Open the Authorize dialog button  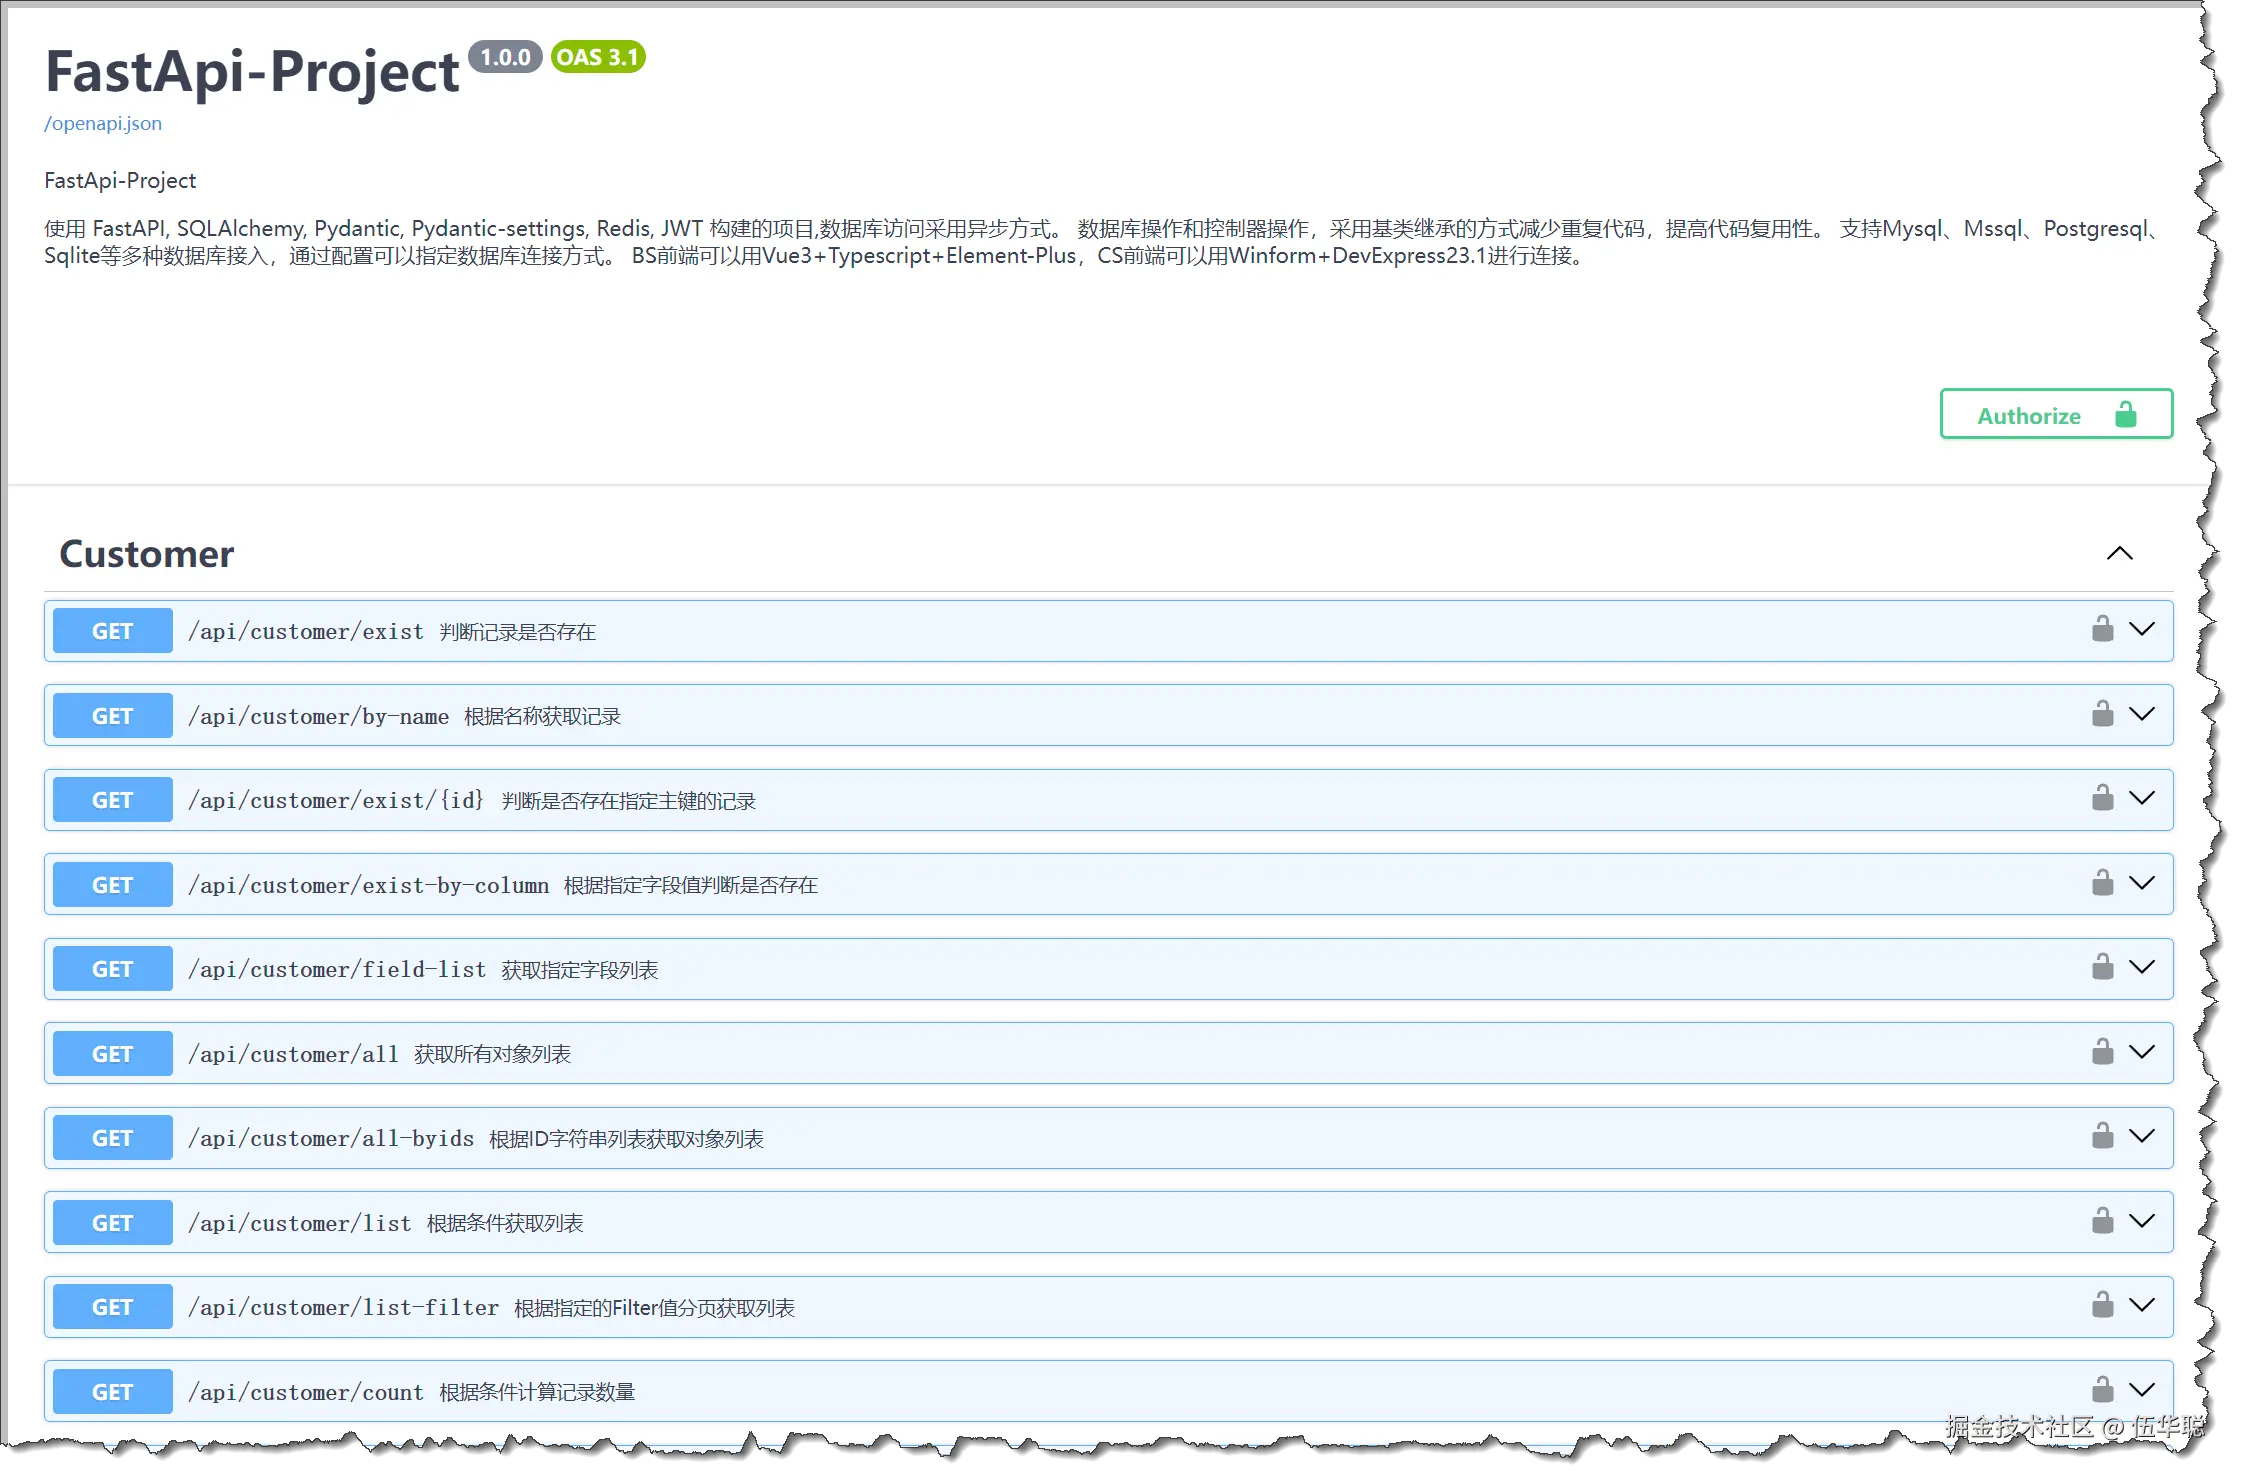[x=2055, y=414]
